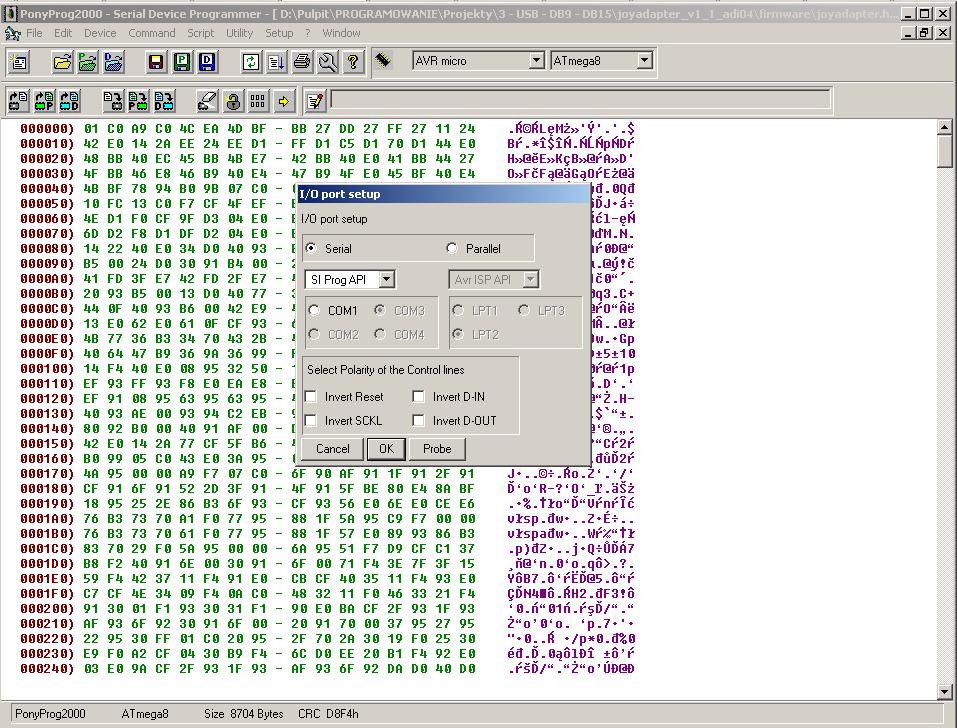Click Cancel in I/O port setup
Screen dimensions: 957x728
coord(333,449)
